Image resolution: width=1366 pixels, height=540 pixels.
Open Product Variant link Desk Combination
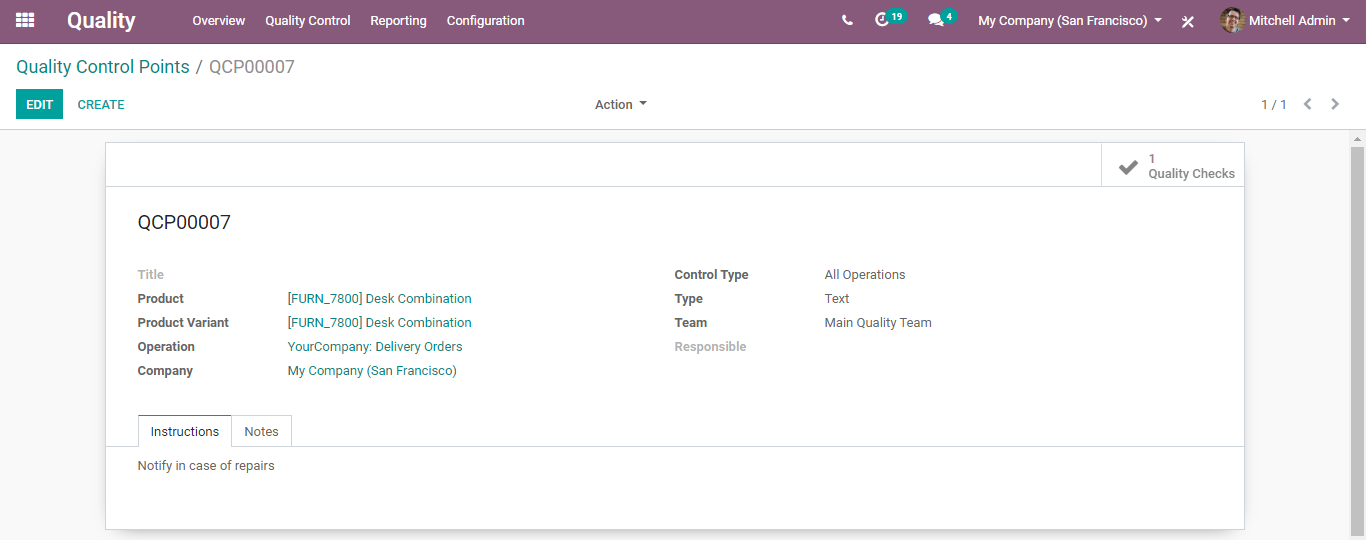coord(380,322)
